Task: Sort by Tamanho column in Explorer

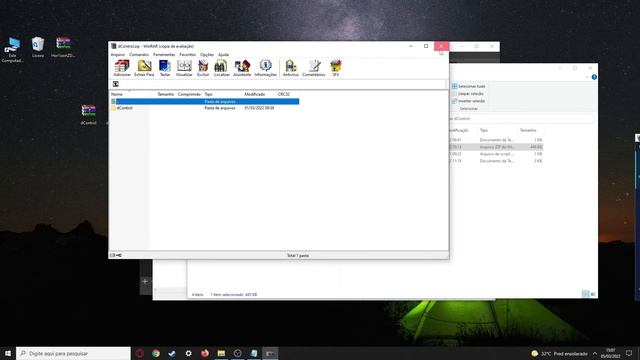Action: [x=528, y=130]
